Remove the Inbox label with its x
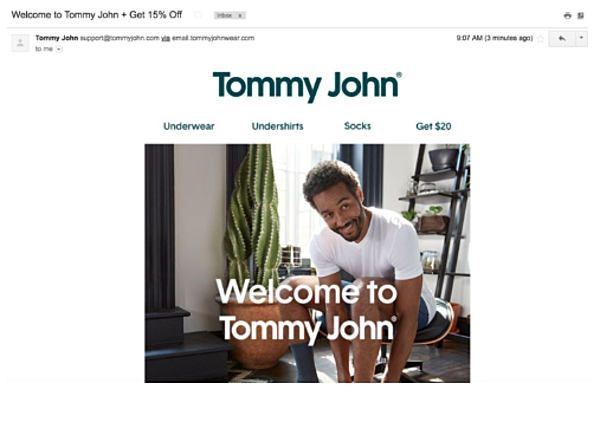This screenshot has height=422, width=600. click(240, 16)
